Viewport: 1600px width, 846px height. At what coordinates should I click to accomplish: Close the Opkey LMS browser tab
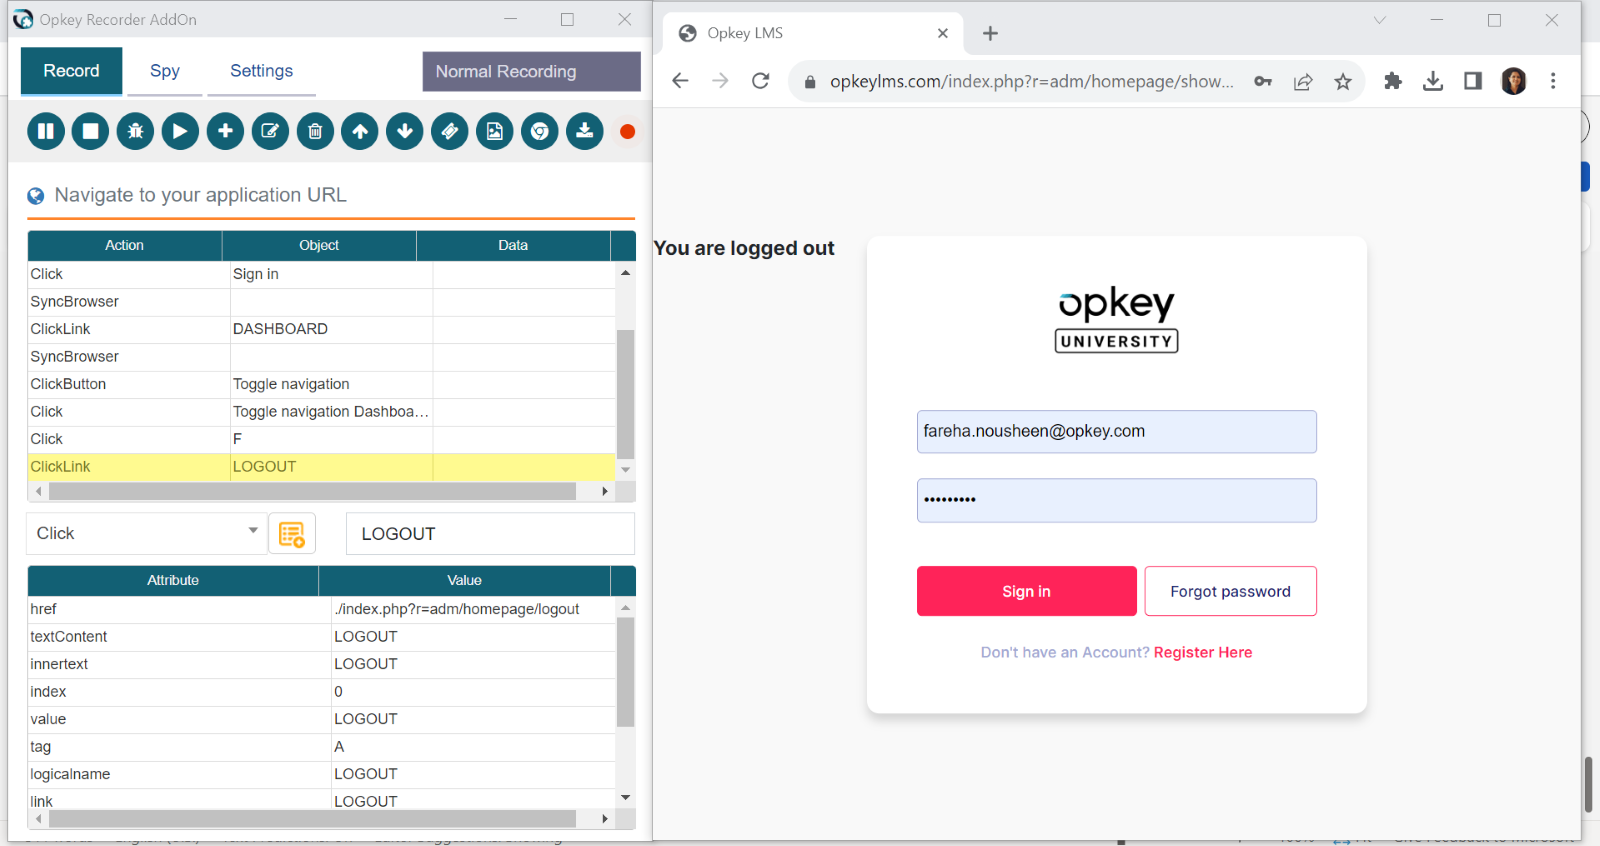pyautogui.click(x=943, y=33)
